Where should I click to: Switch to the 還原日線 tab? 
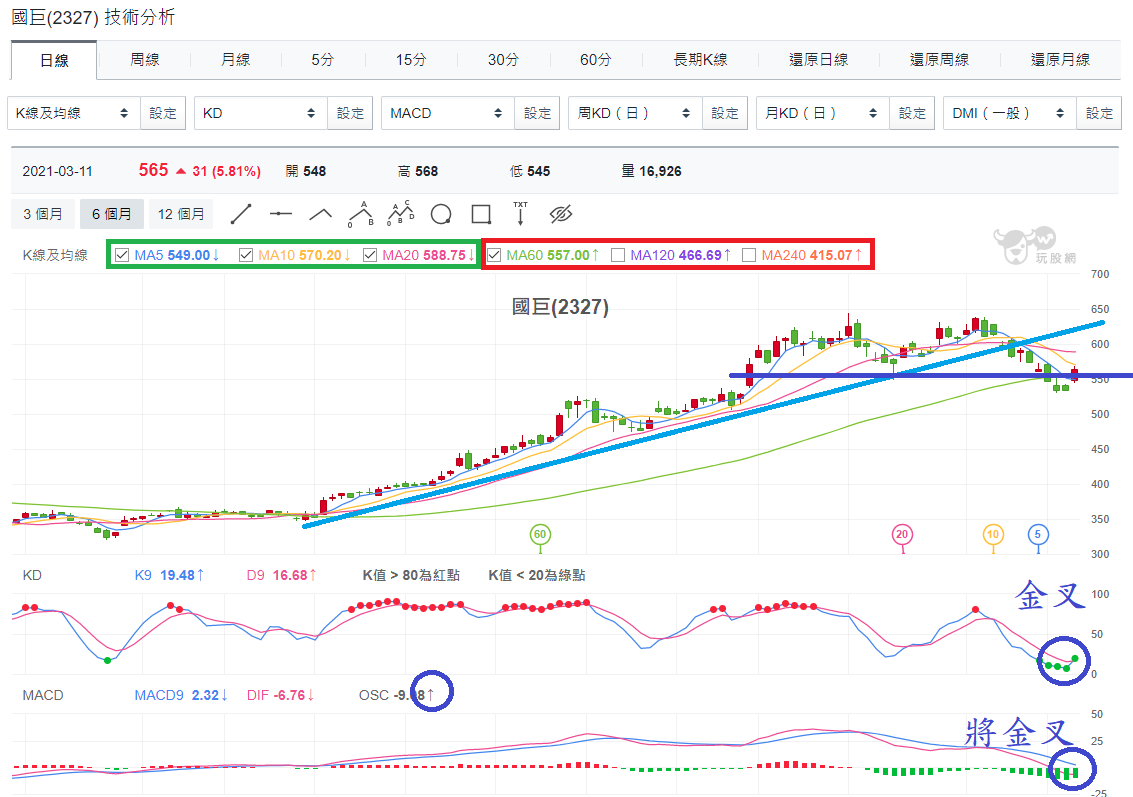tap(819, 60)
